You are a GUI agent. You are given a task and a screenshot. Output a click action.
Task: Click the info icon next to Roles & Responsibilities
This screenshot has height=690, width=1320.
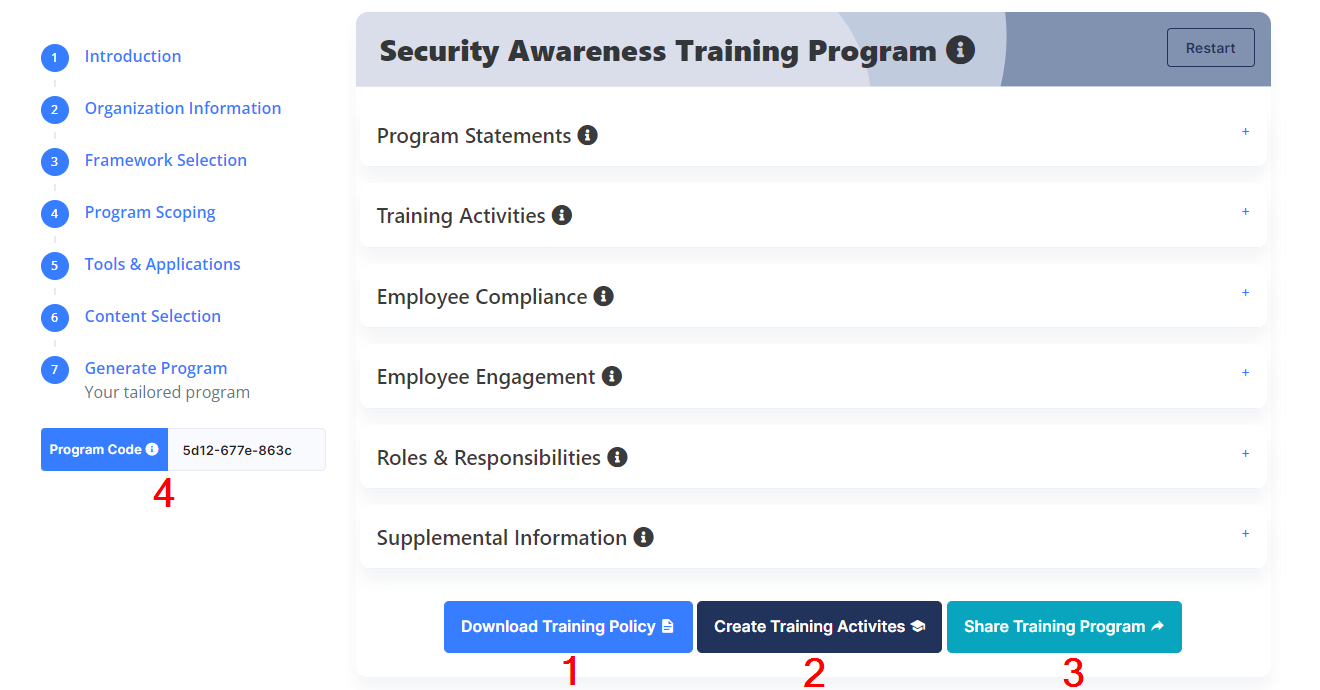pos(617,457)
